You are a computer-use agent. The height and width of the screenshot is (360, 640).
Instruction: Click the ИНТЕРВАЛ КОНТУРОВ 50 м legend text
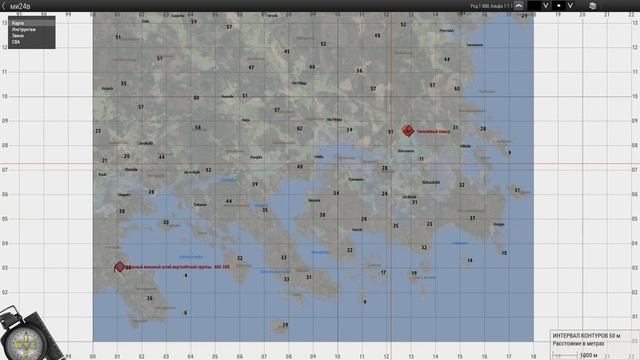point(586,336)
